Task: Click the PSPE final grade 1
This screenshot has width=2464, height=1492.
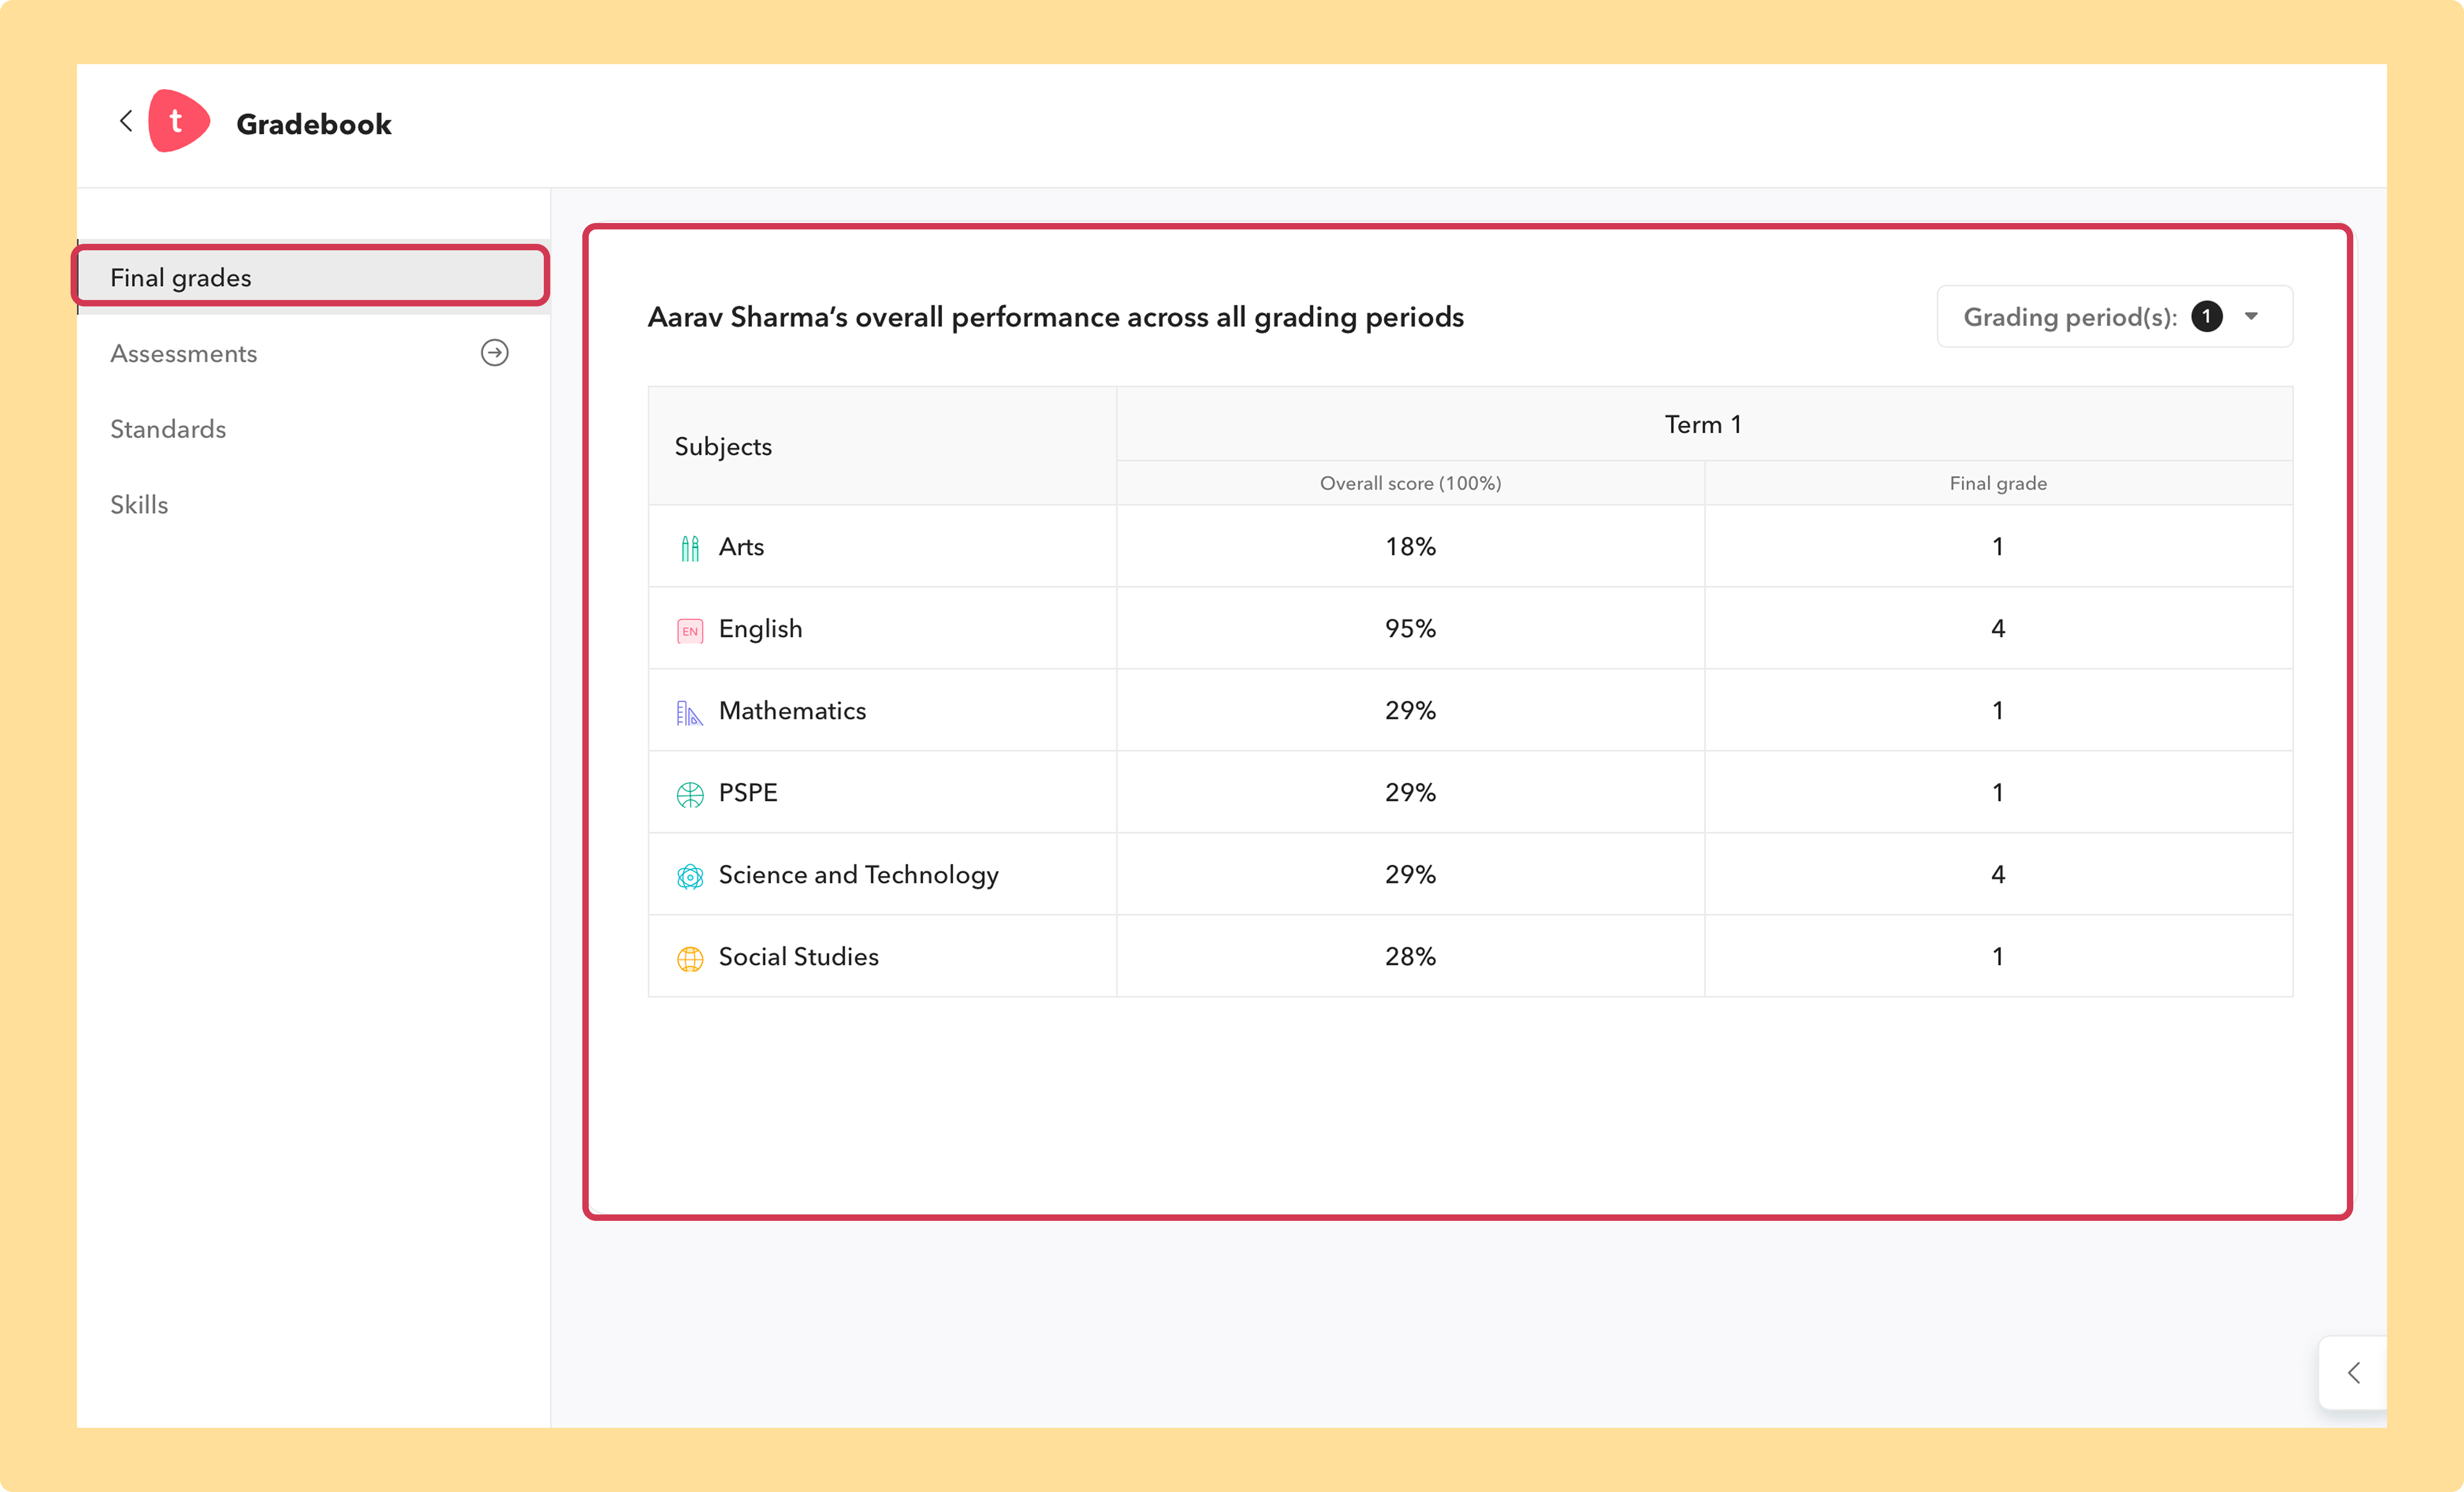Action: point(1998,793)
